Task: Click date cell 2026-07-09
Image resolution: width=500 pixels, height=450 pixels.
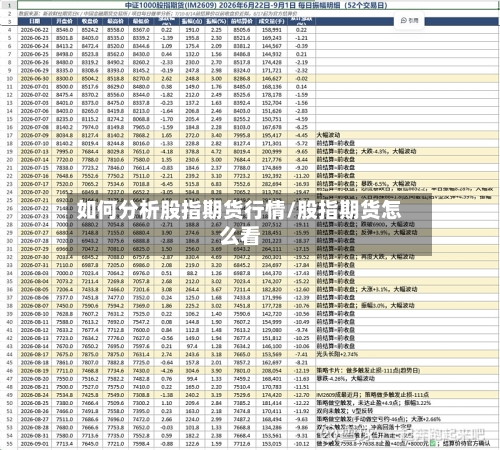Action: (35, 135)
